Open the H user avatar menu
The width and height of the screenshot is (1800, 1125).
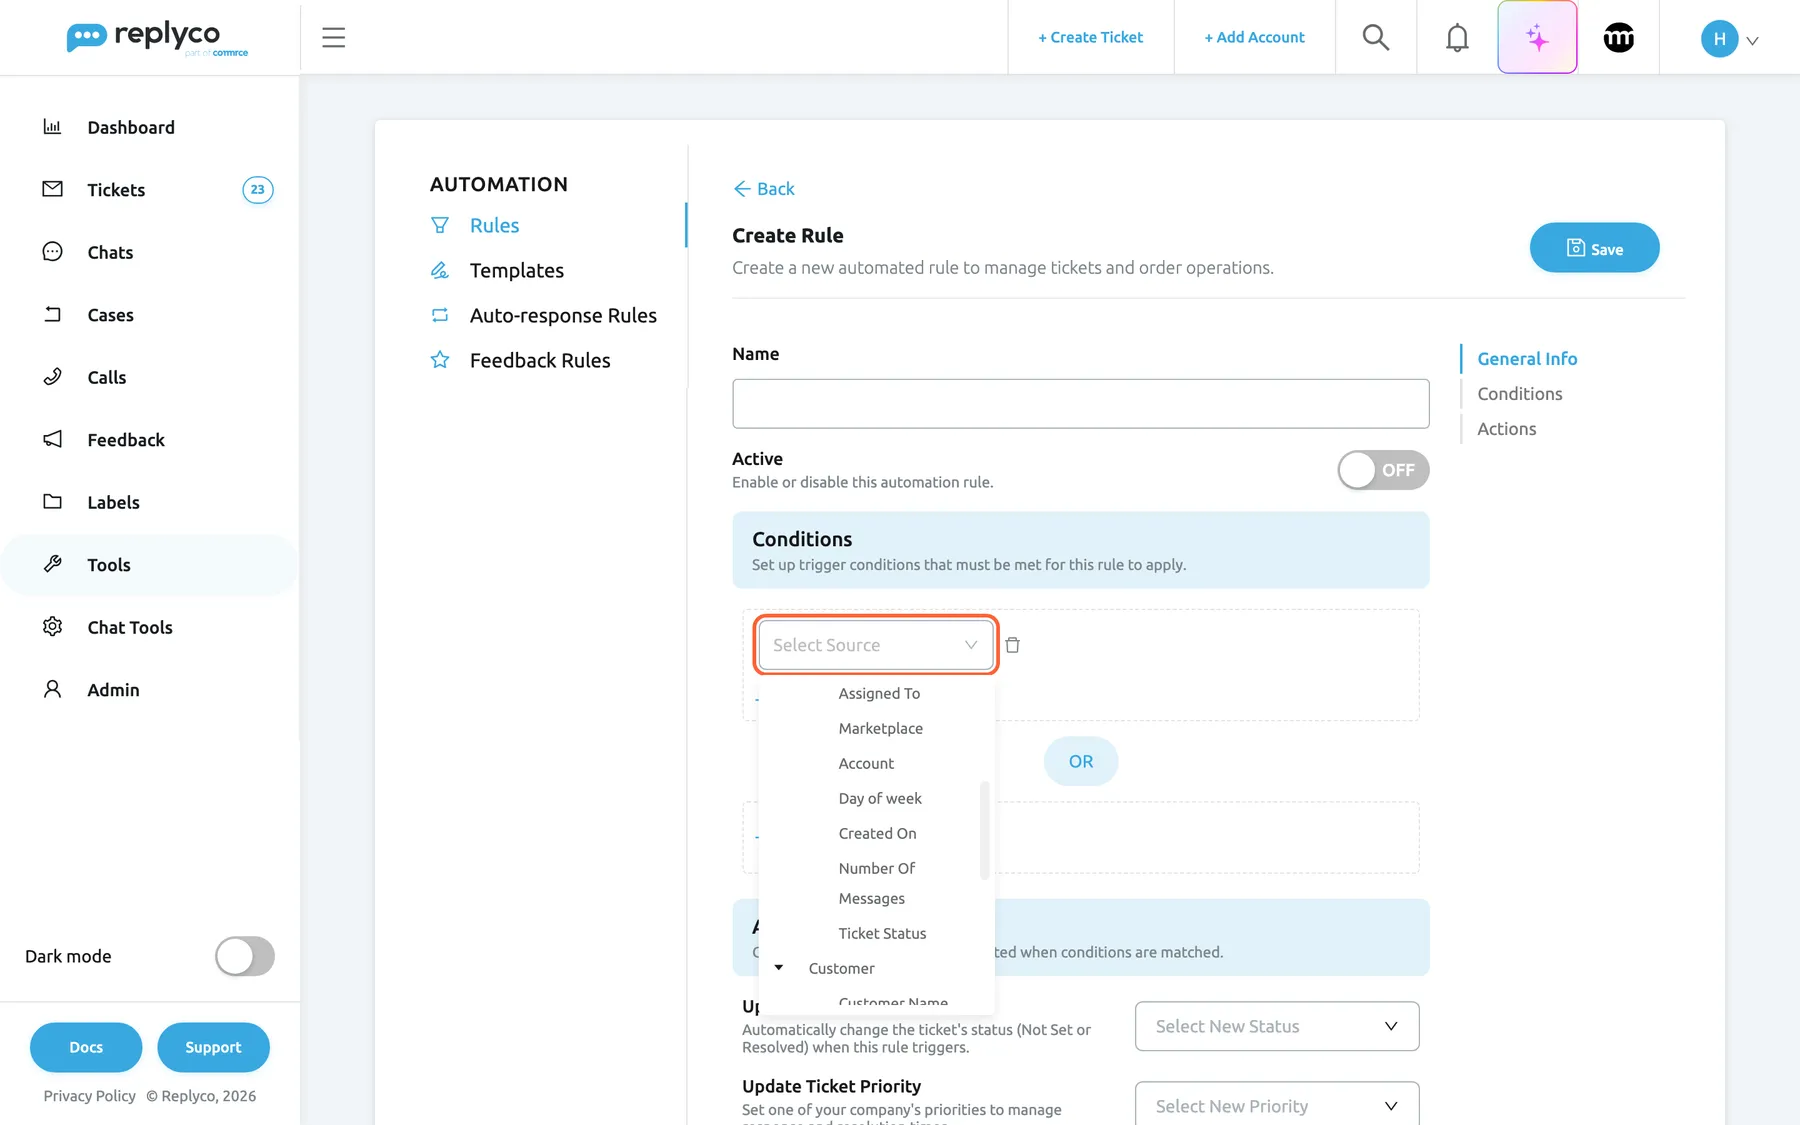click(1719, 38)
